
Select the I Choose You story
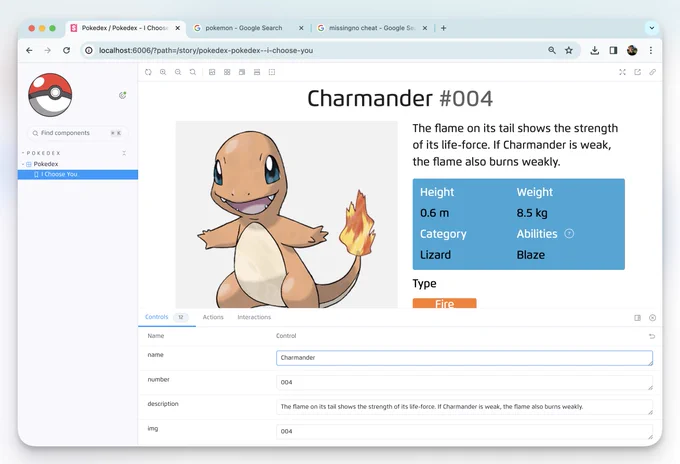point(78,174)
